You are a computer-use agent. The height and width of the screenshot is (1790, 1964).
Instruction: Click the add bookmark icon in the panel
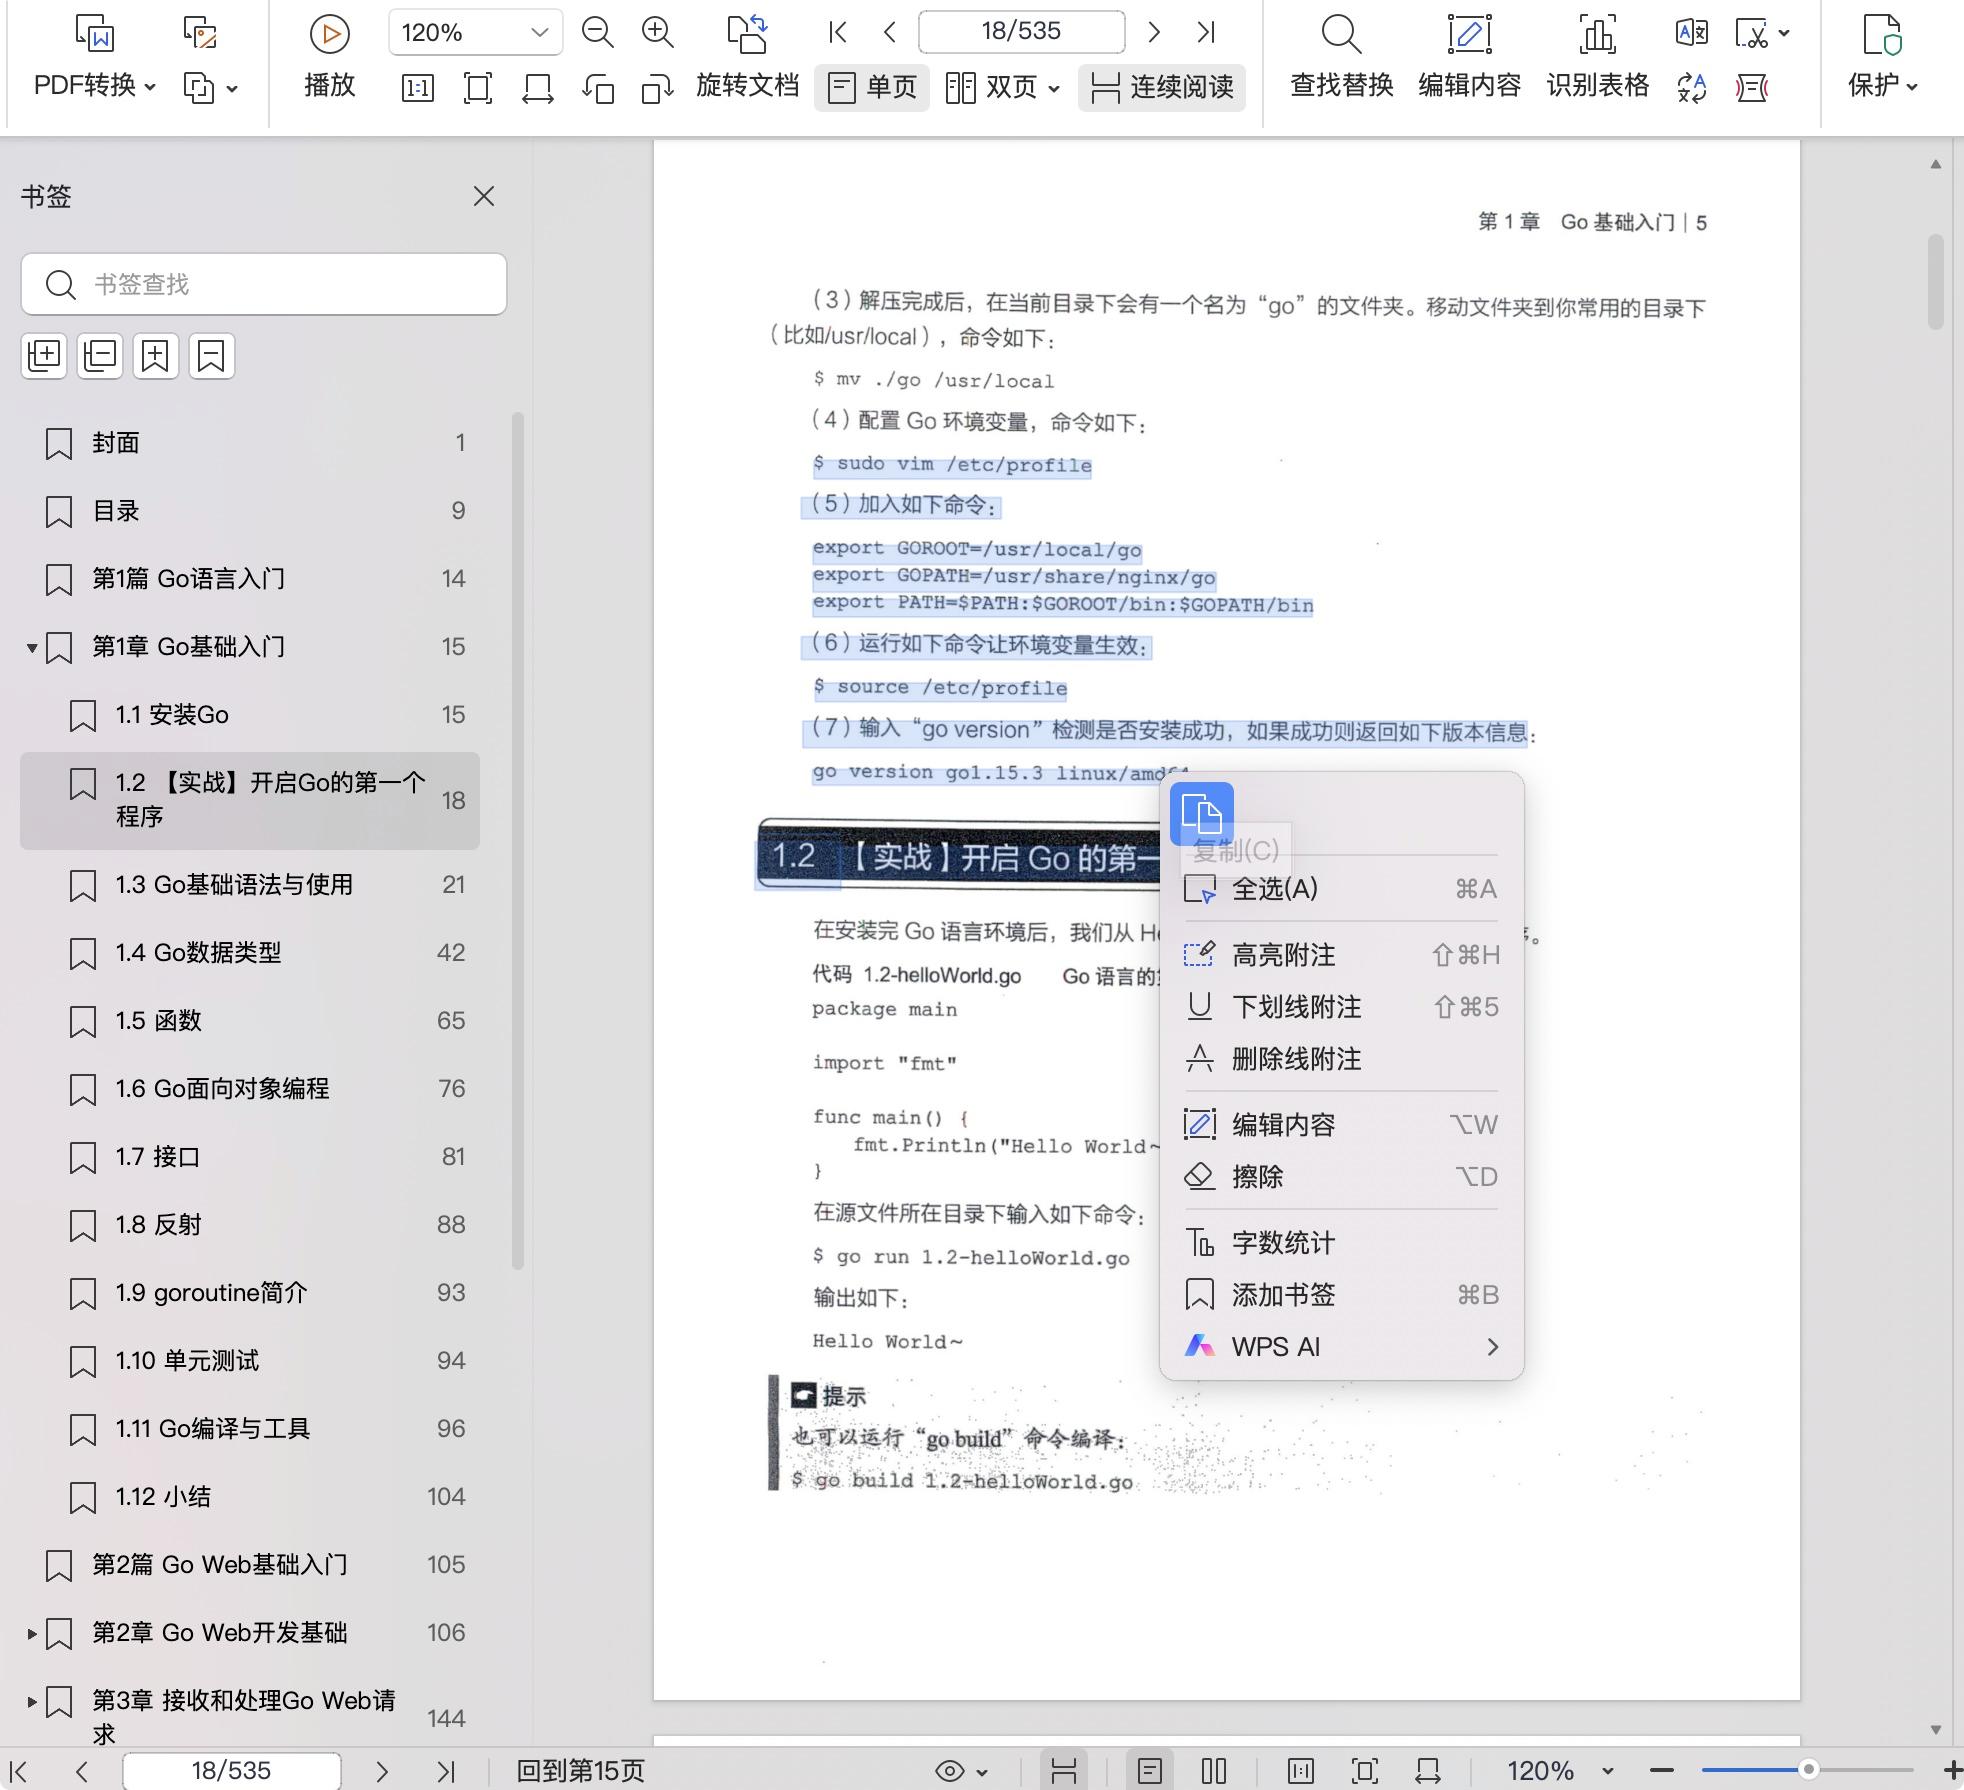pyautogui.click(x=155, y=356)
